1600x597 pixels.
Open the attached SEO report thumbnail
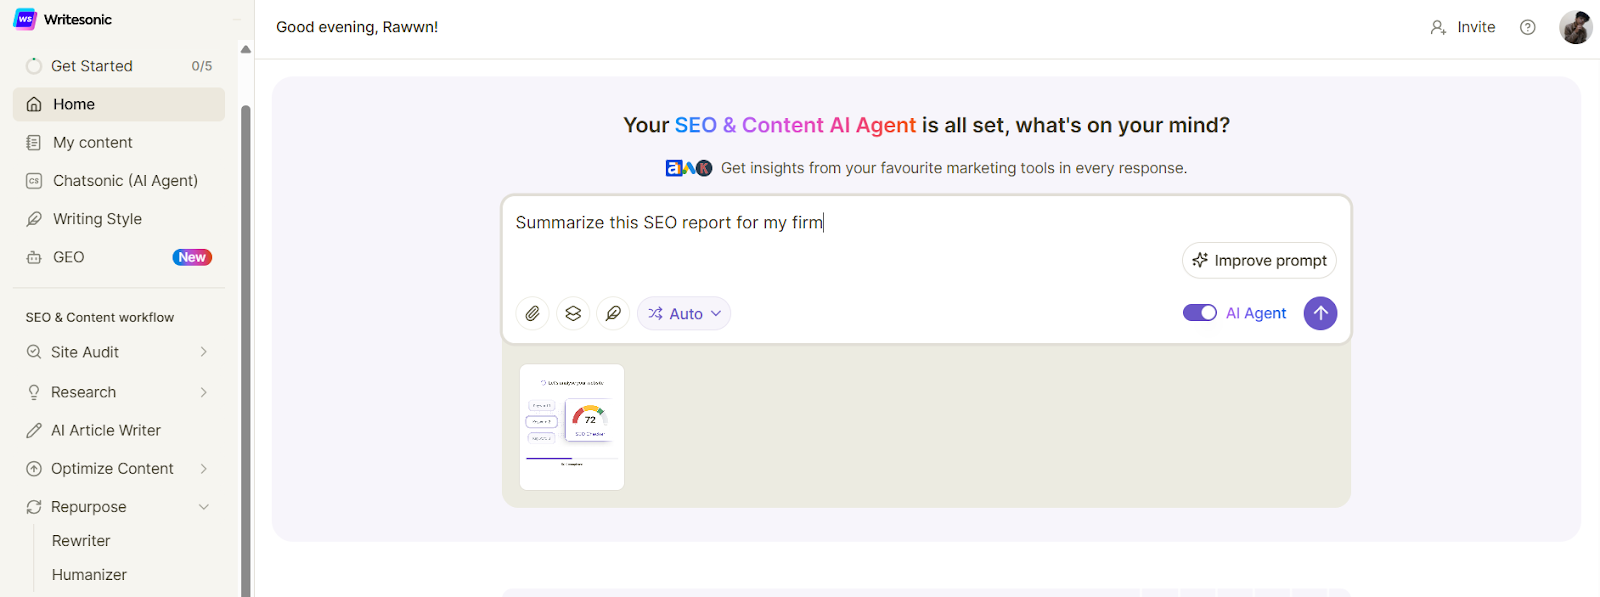(572, 427)
